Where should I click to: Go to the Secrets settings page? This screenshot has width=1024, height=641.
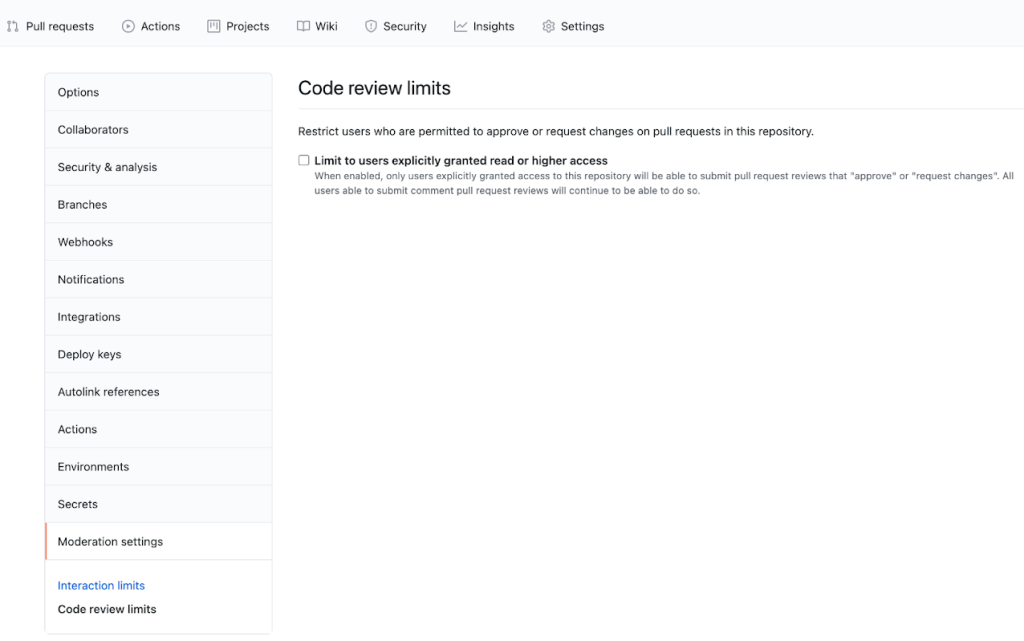[x=77, y=503]
